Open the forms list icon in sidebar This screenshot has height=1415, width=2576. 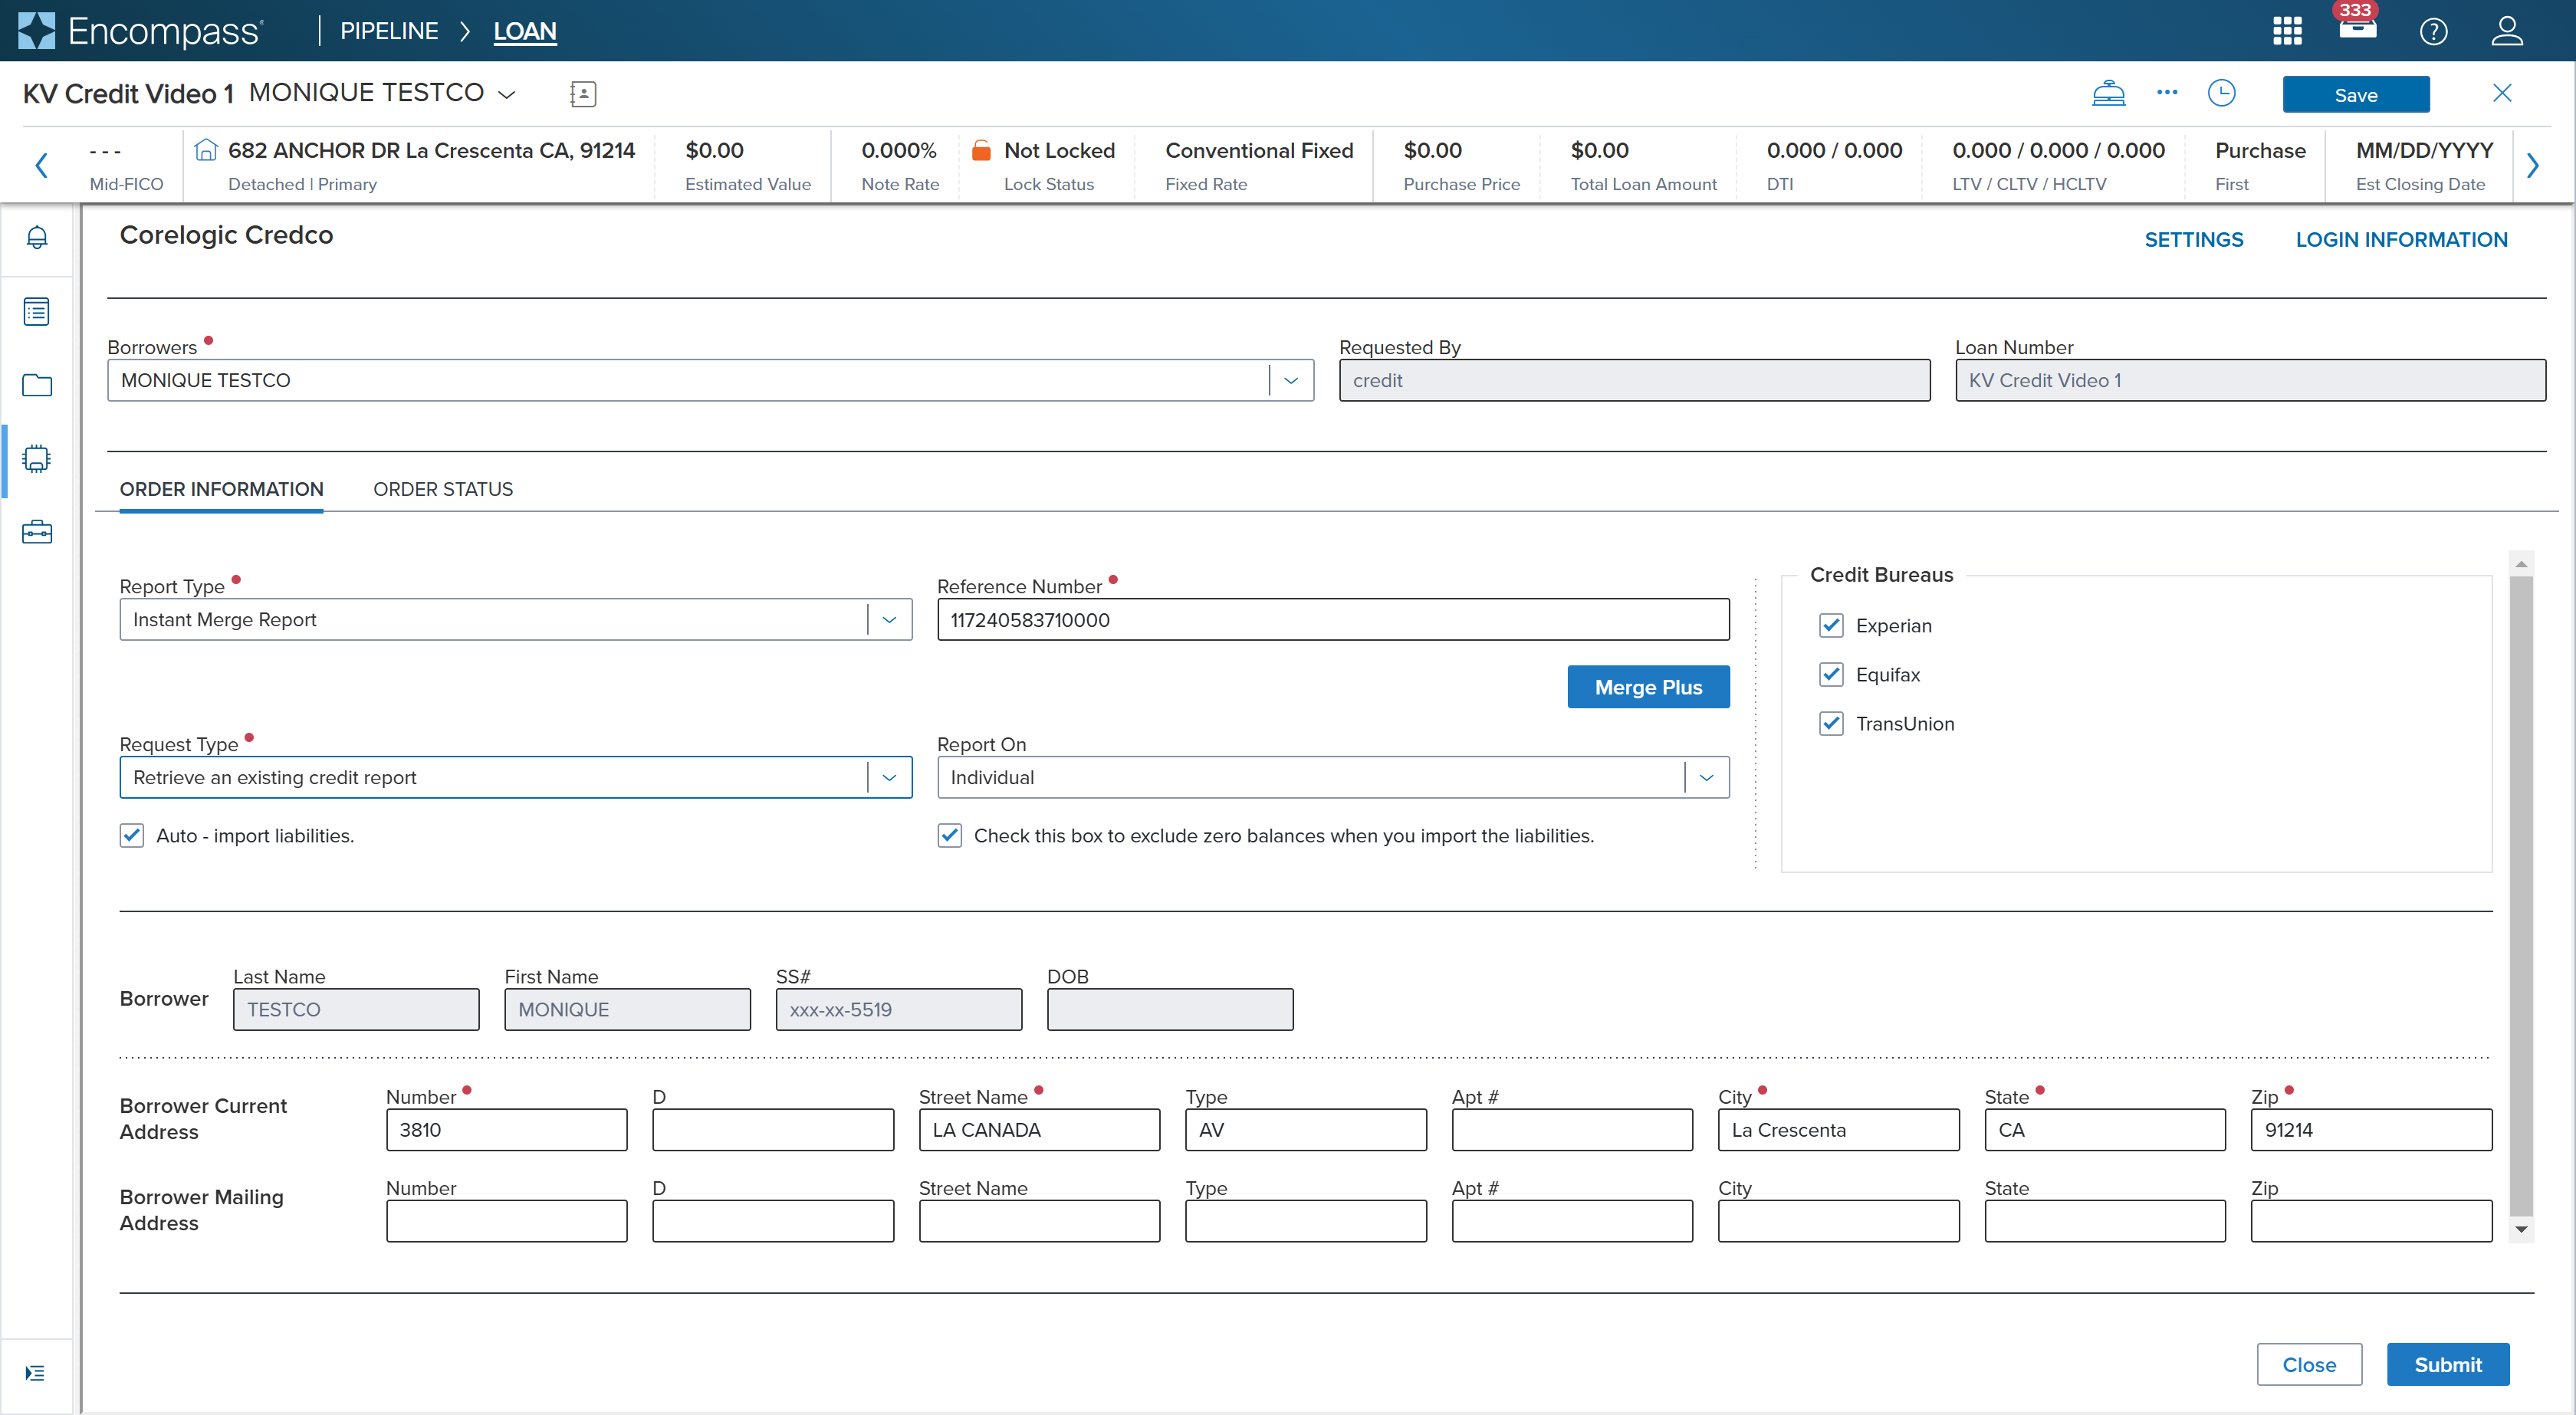coord(37,311)
